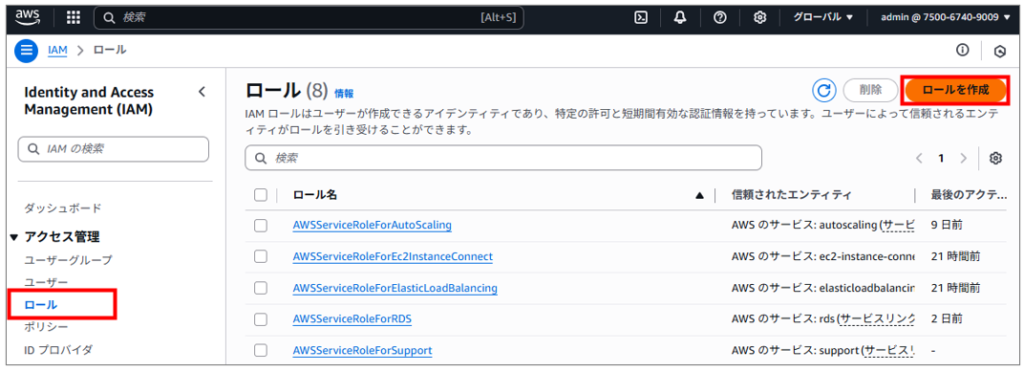1024x372 pixels.
Task: Open the AWS services grid menu
Action: coord(74,18)
